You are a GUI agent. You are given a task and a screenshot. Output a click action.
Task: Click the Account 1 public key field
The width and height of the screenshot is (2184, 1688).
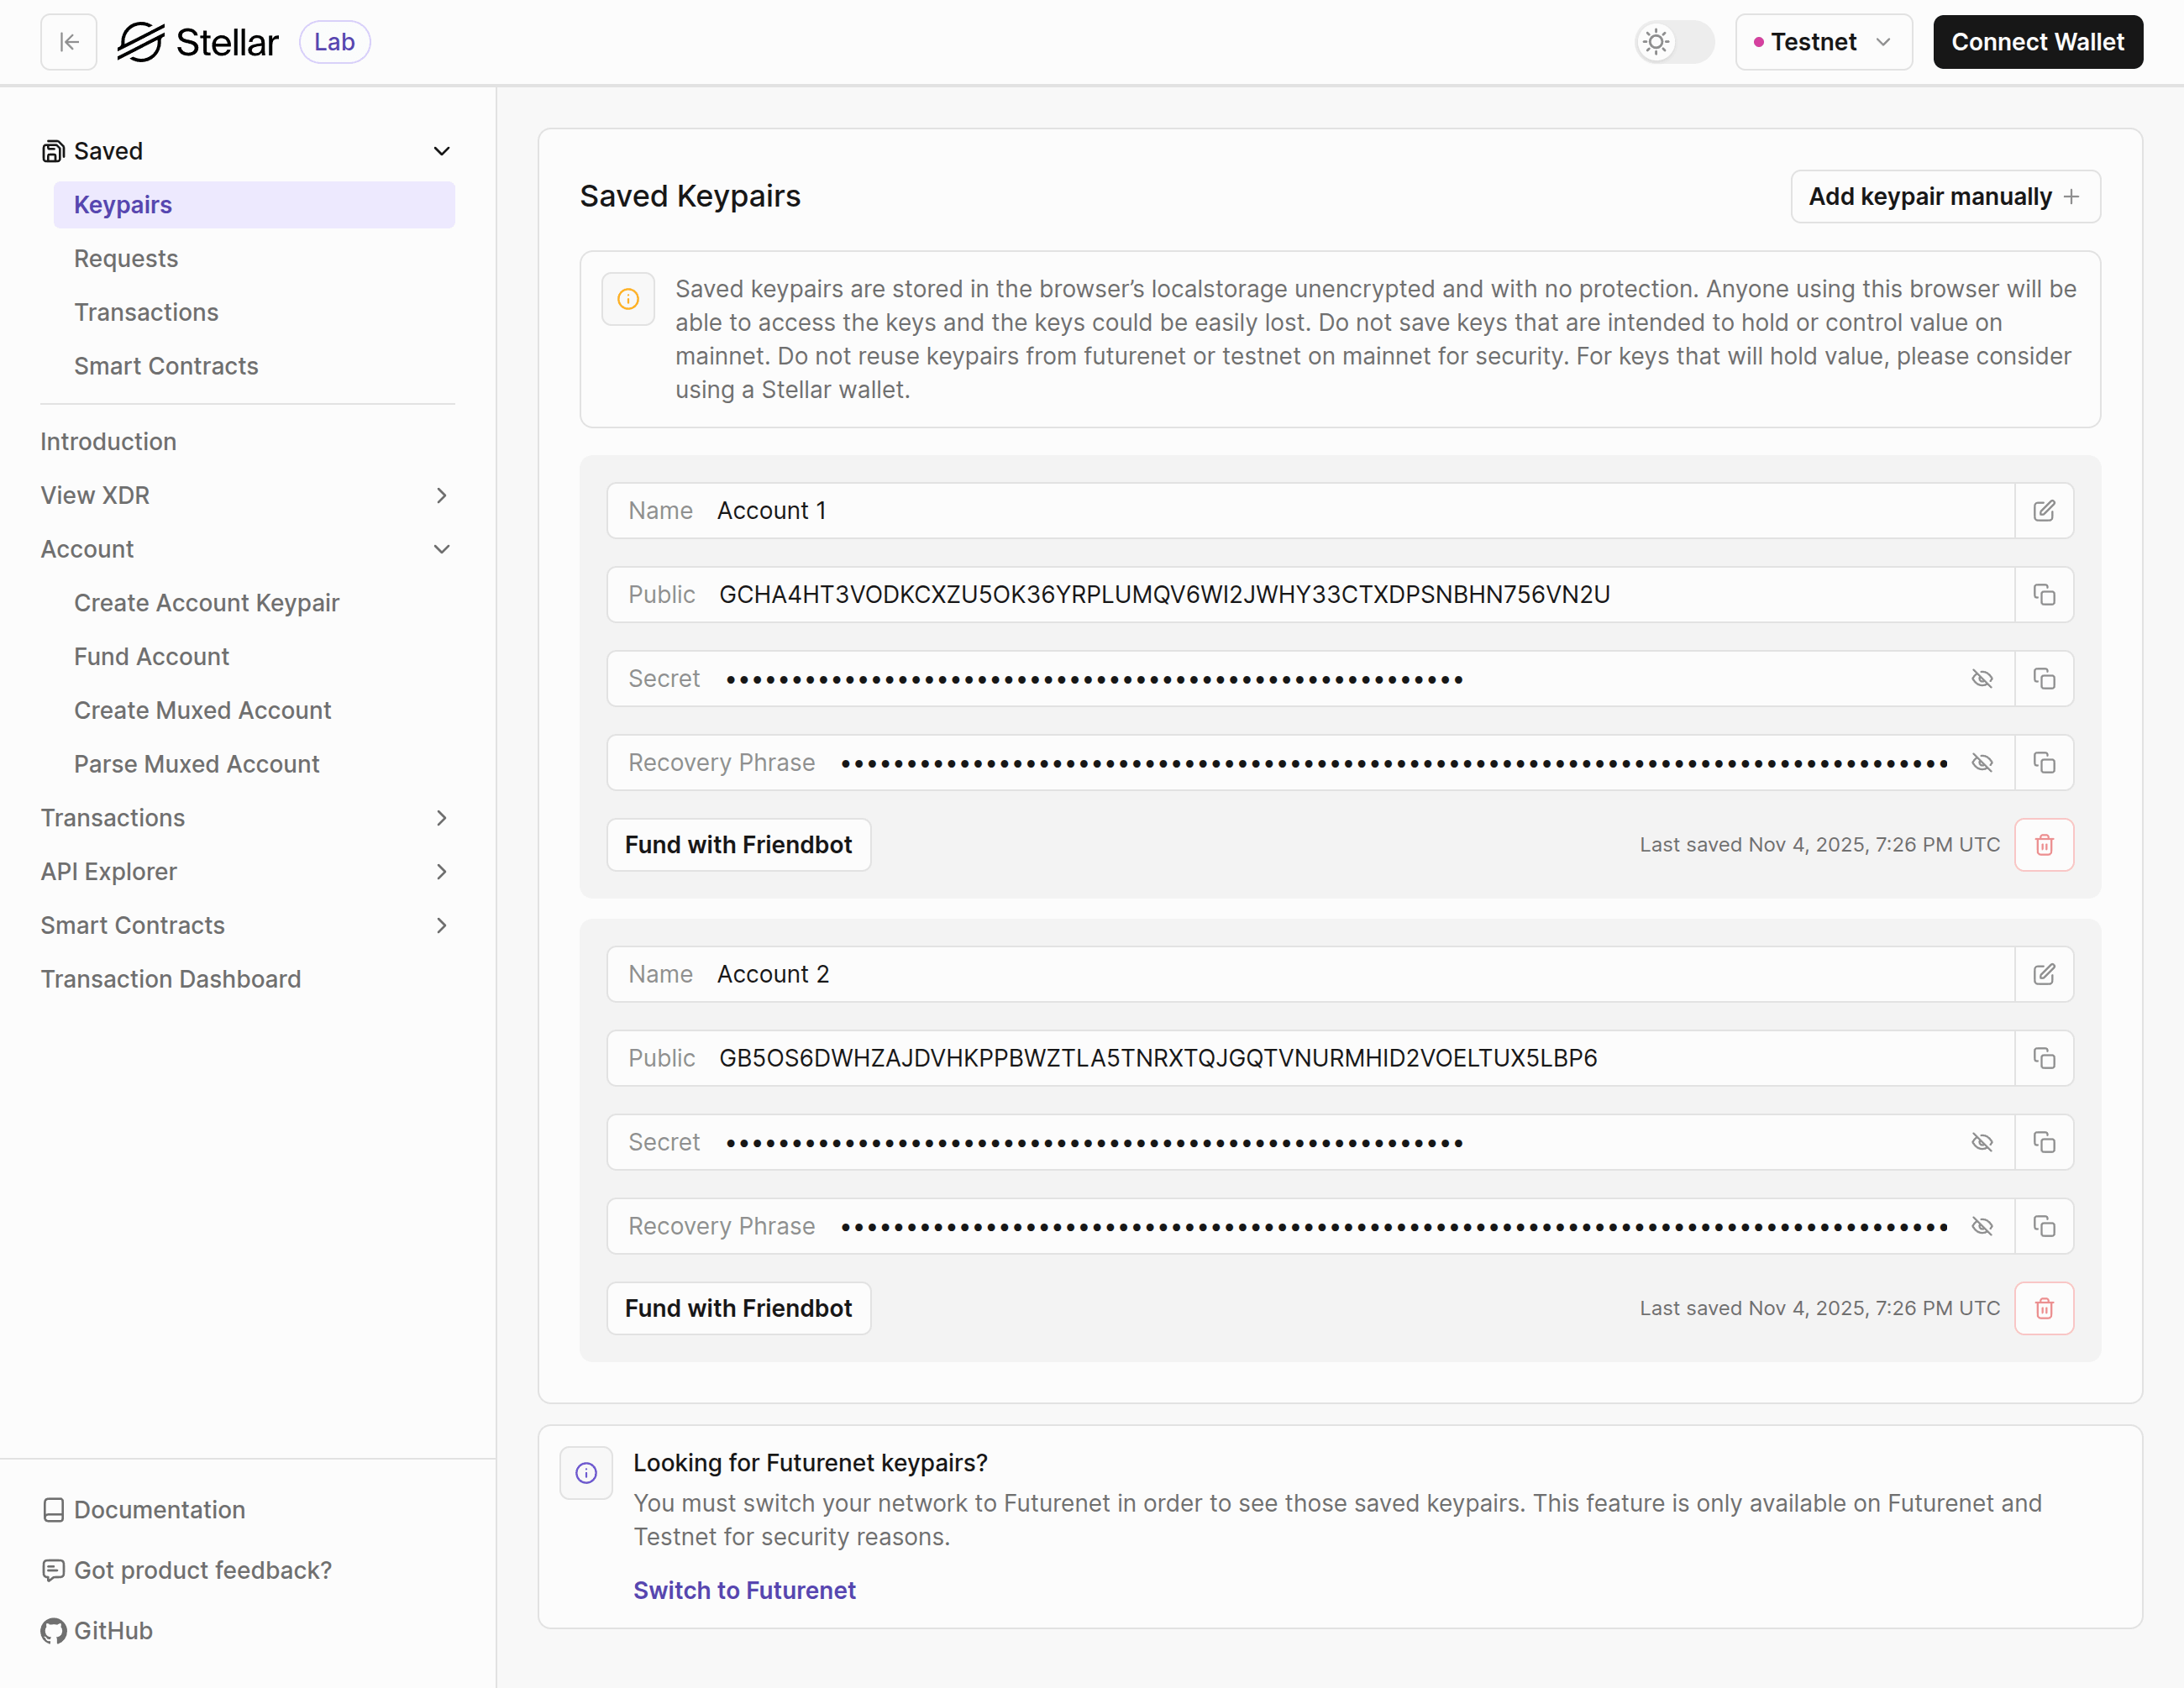point(1164,595)
